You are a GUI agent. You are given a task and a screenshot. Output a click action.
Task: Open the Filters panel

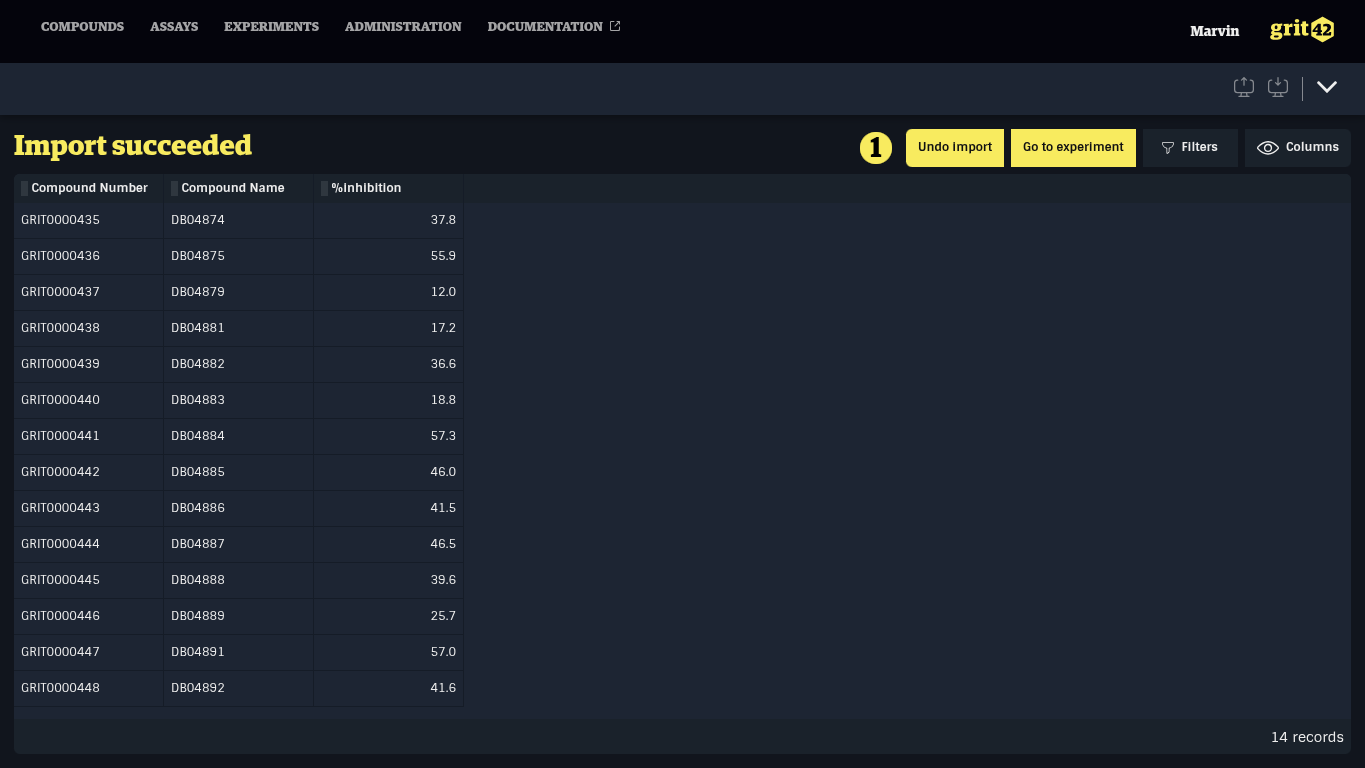pyautogui.click(x=1190, y=147)
